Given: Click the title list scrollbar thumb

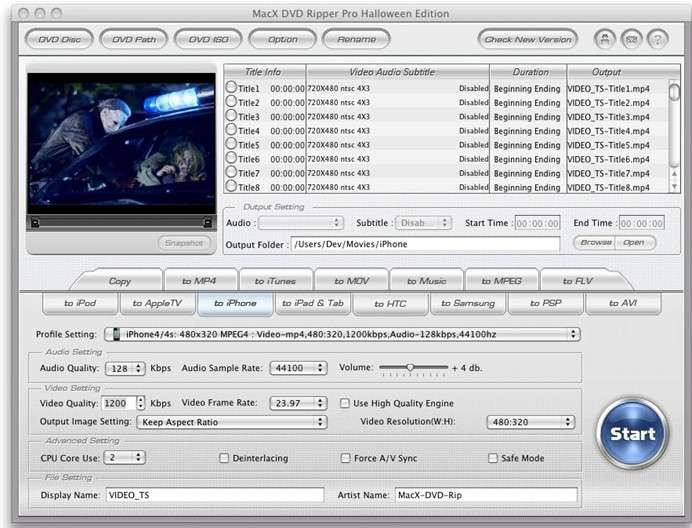Looking at the screenshot, I should pos(674,91).
